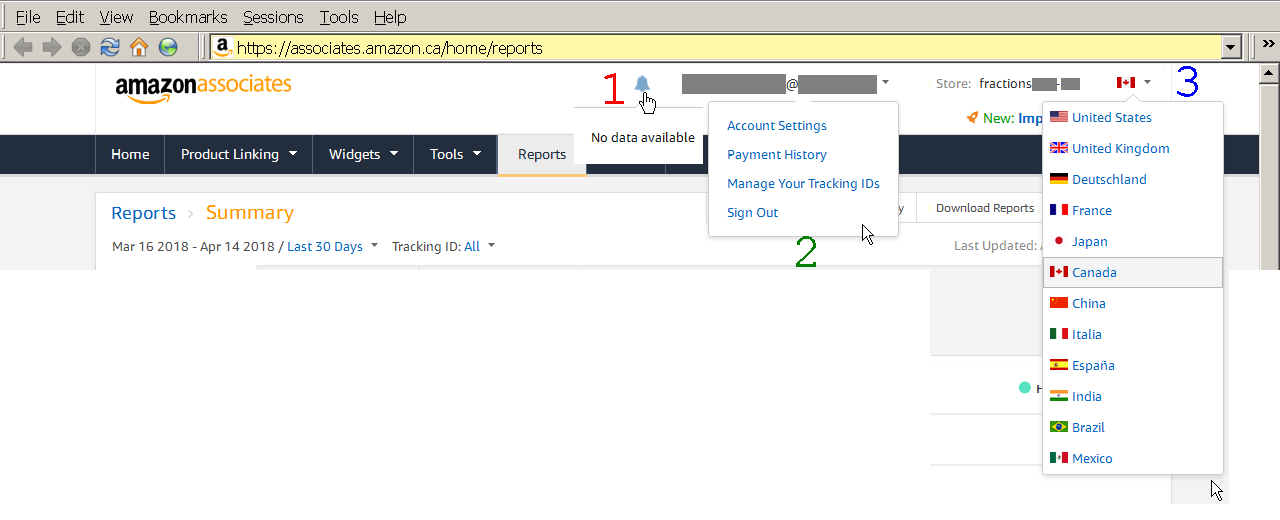Screen dimensions: 1280x520
Task: Open the Bookmarks menu
Action: coord(188,17)
